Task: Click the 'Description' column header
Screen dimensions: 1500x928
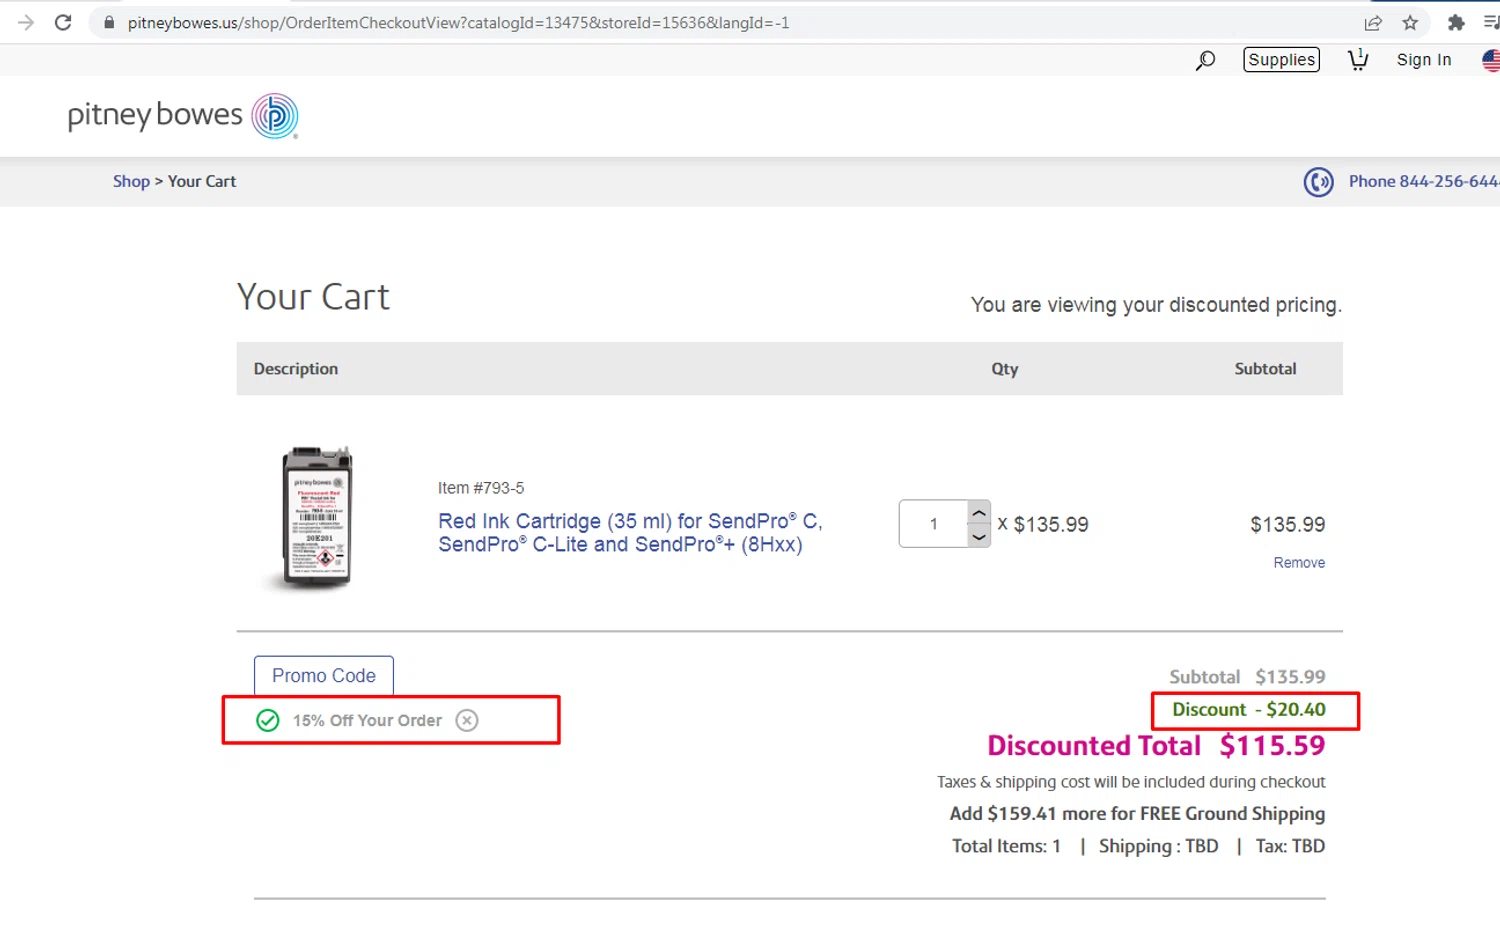Action: (296, 369)
